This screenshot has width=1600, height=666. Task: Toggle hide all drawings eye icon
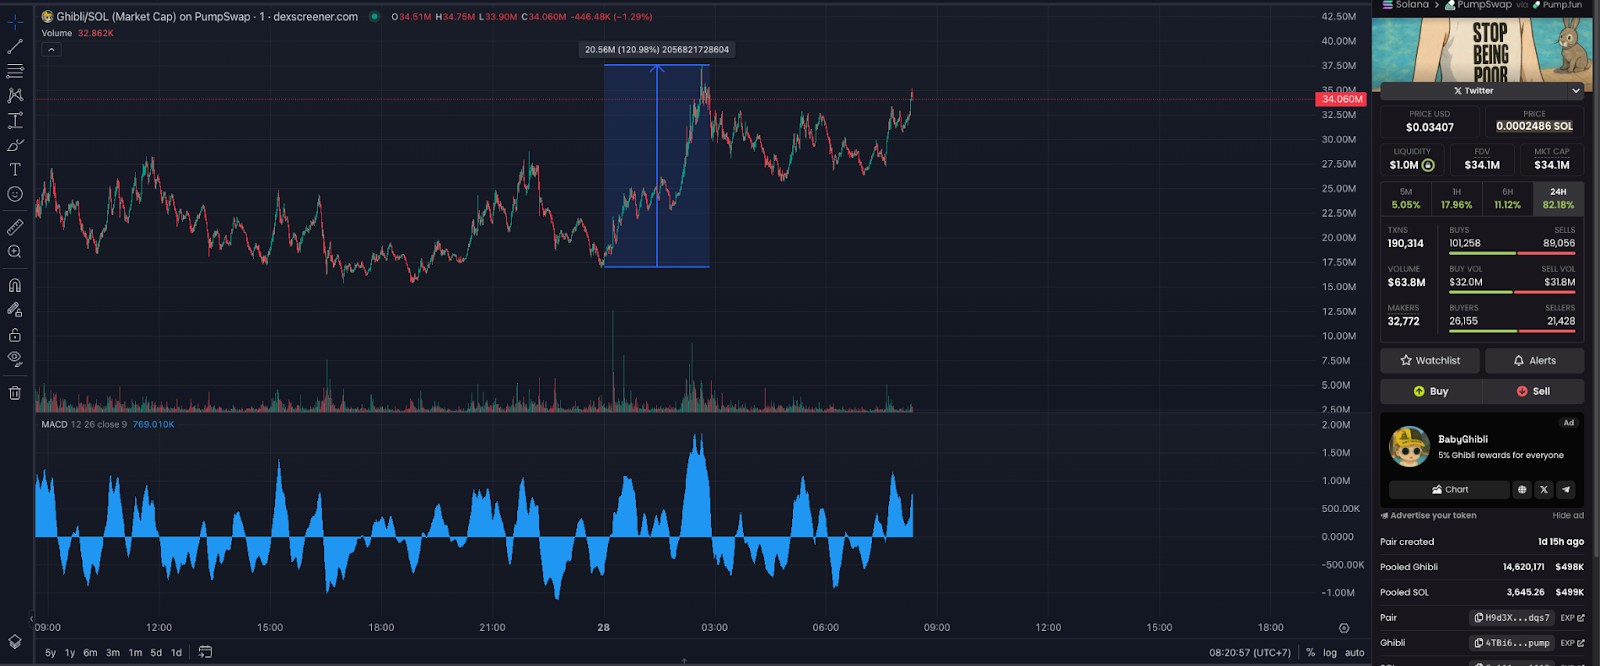(x=15, y=358)
